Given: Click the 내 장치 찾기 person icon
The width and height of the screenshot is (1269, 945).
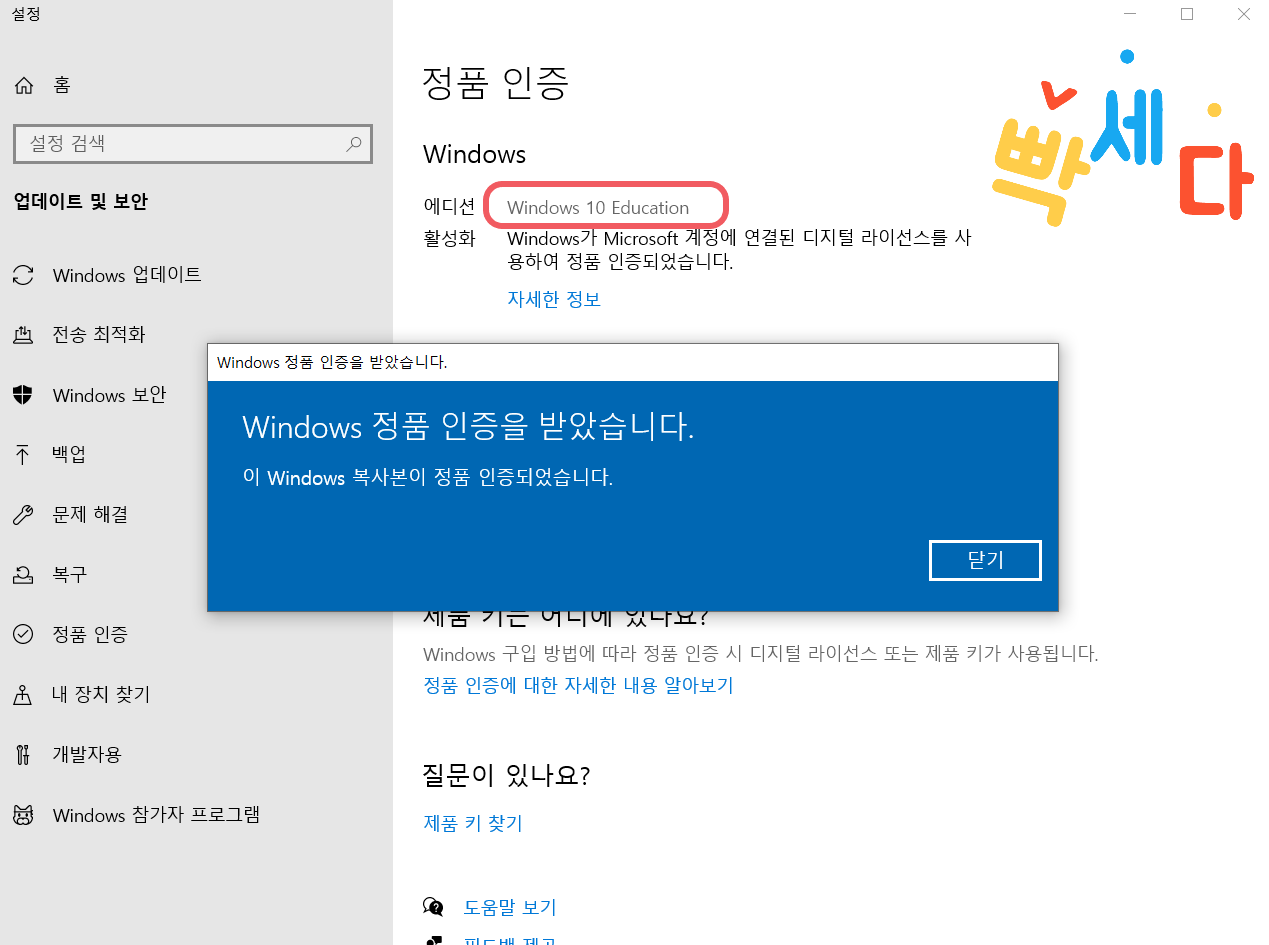Looking at the screenshot, I should pos(23,694).
